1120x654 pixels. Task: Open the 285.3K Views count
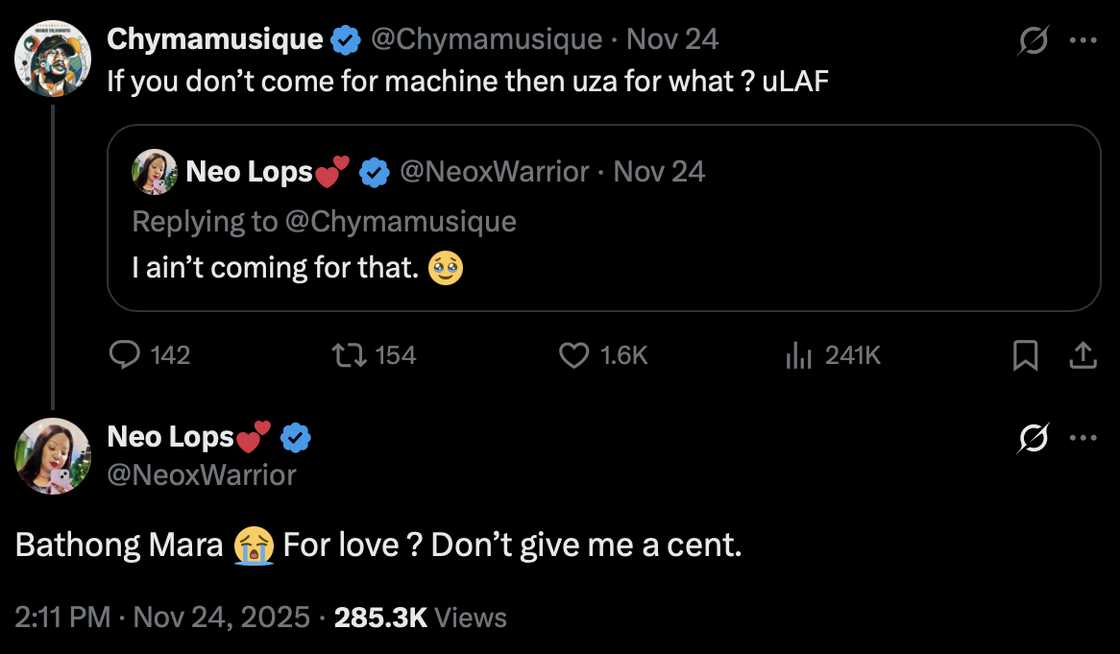(x=420, y=618)
